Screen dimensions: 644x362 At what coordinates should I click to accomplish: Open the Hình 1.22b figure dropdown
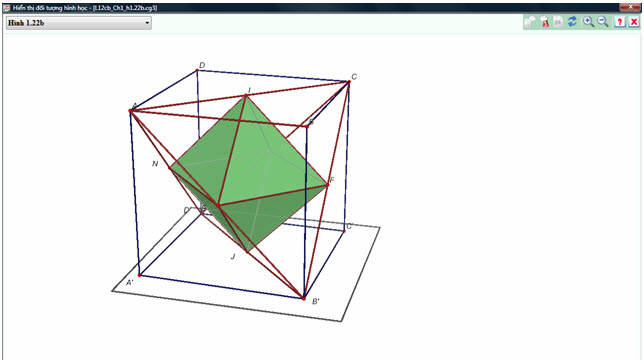coord(78,23)
